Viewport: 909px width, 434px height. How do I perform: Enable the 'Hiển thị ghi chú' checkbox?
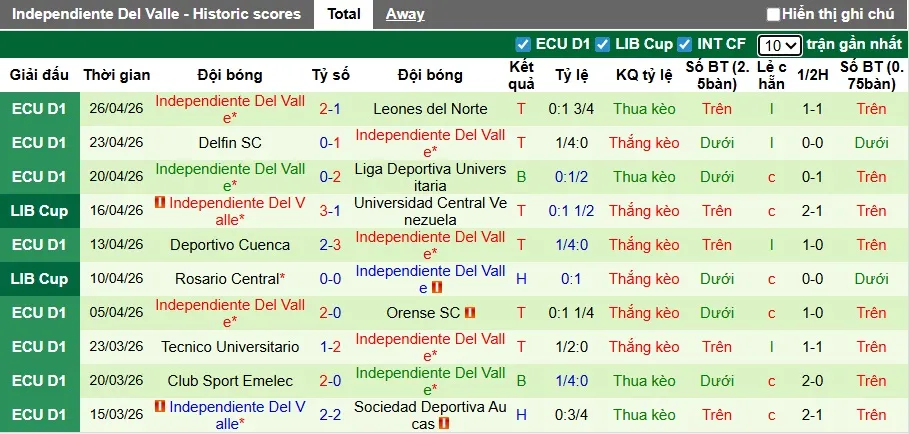point(773,14)
